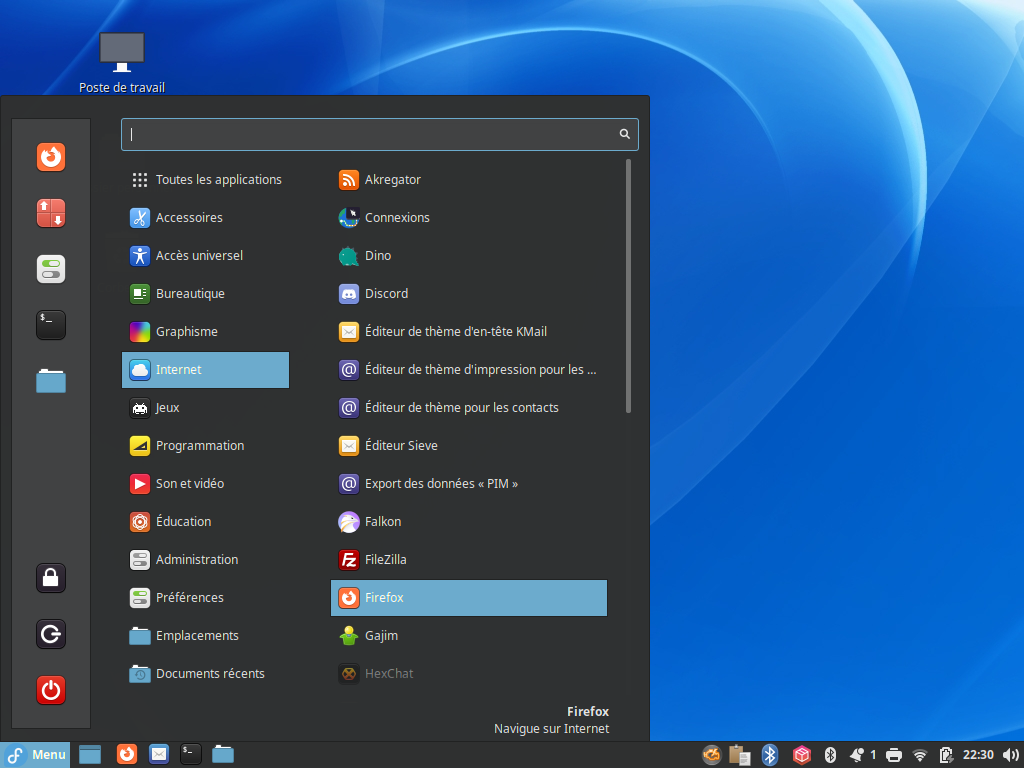The image size is (1024, 768).
Task: Select the Internet category
Action: (205, 370)
